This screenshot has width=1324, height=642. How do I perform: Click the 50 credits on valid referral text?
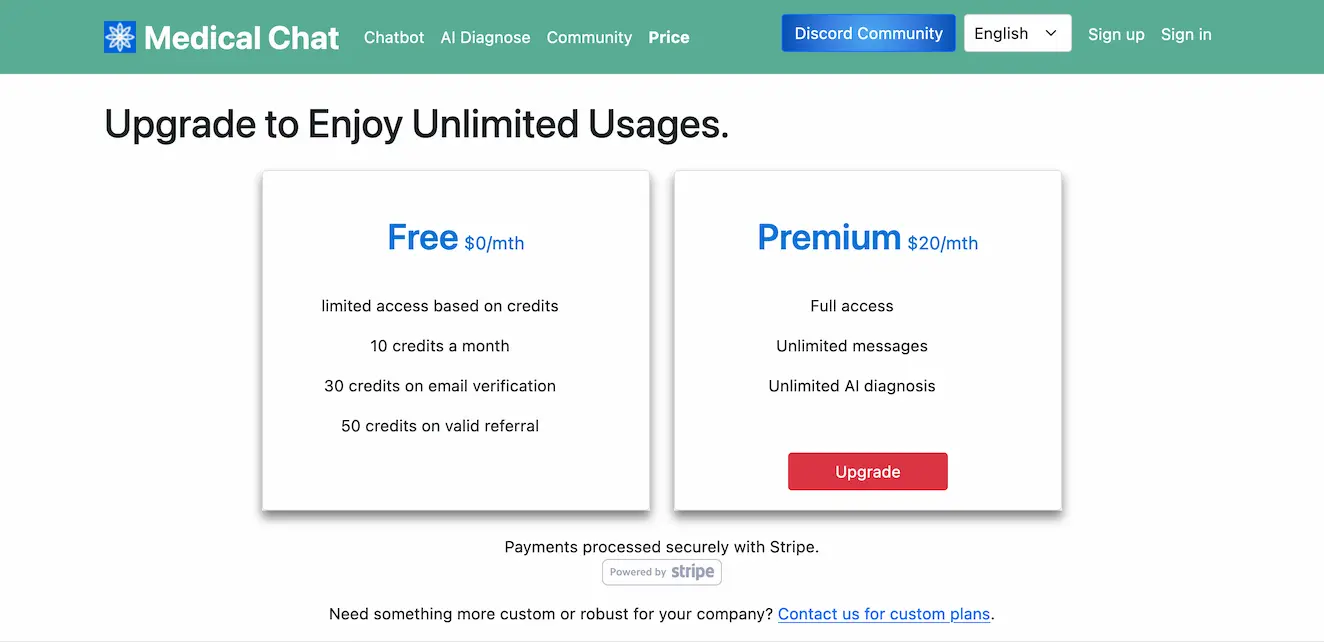click(440, 426)
